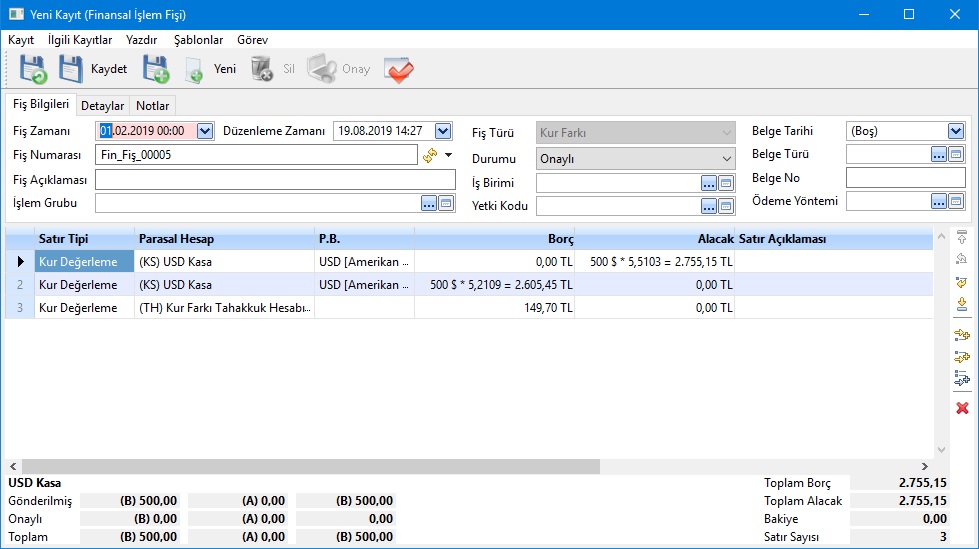Switch to the Notlar tab

[x=153, y=106]
